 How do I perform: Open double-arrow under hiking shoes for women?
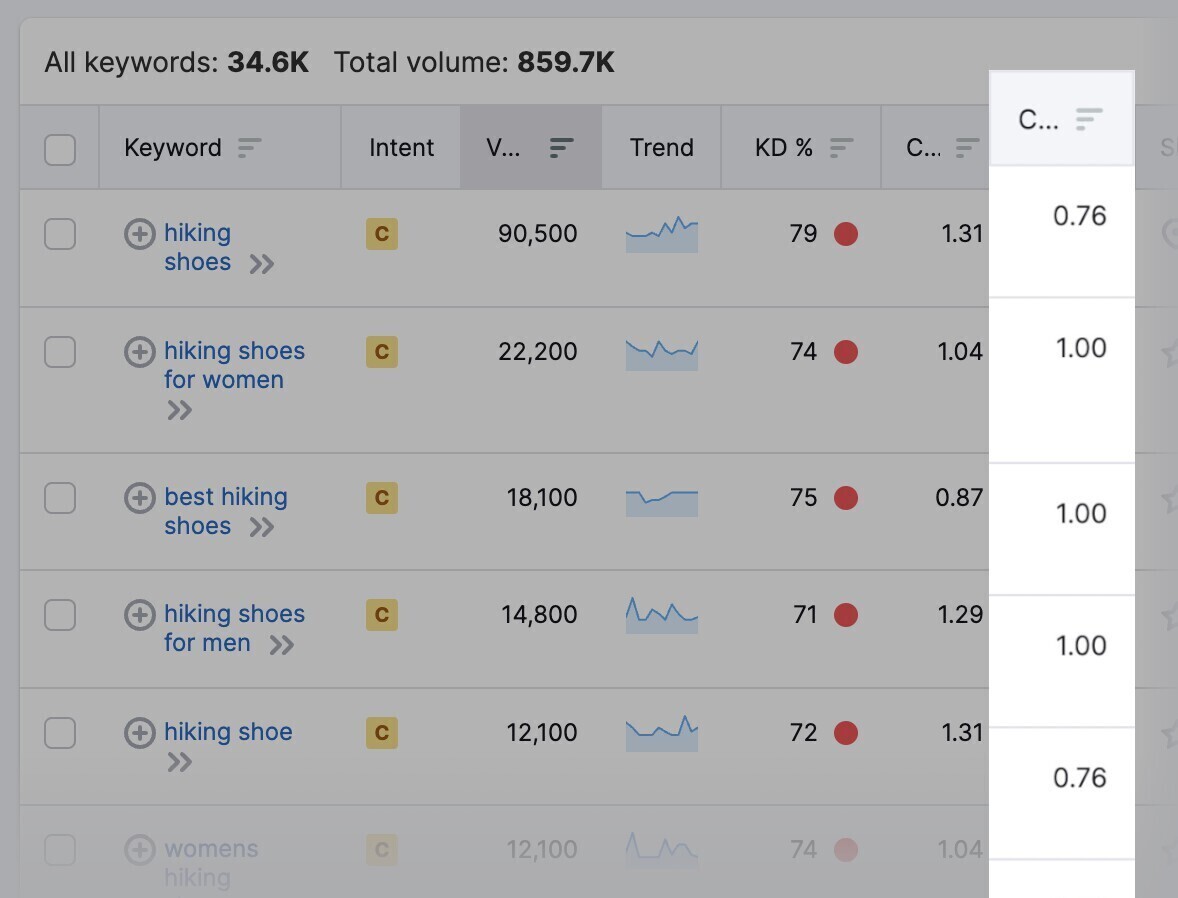coord(180,410)
